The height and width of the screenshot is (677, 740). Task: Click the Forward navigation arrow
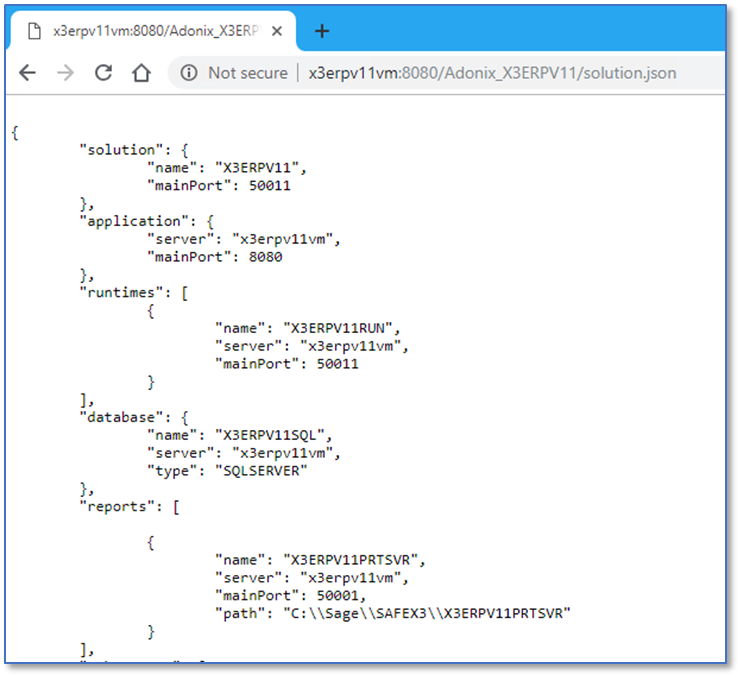click(65, 73)
